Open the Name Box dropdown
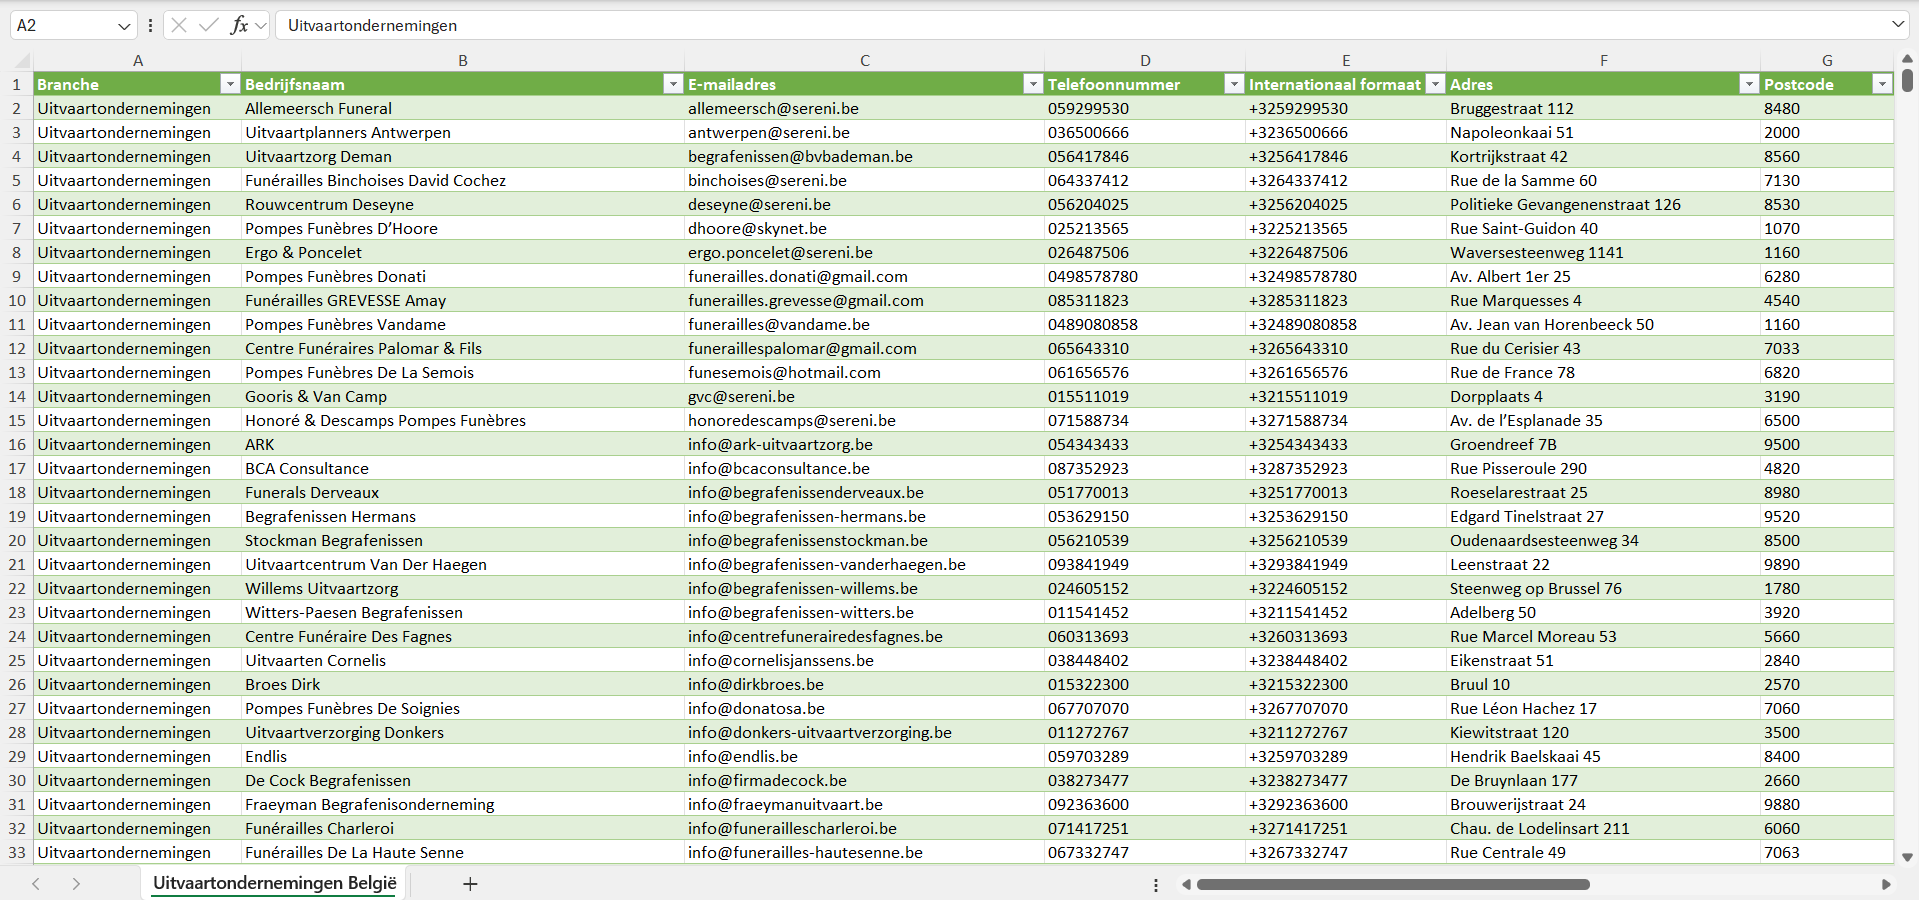This screenshot has height=900, width=1919. click(x=124, y=26)
